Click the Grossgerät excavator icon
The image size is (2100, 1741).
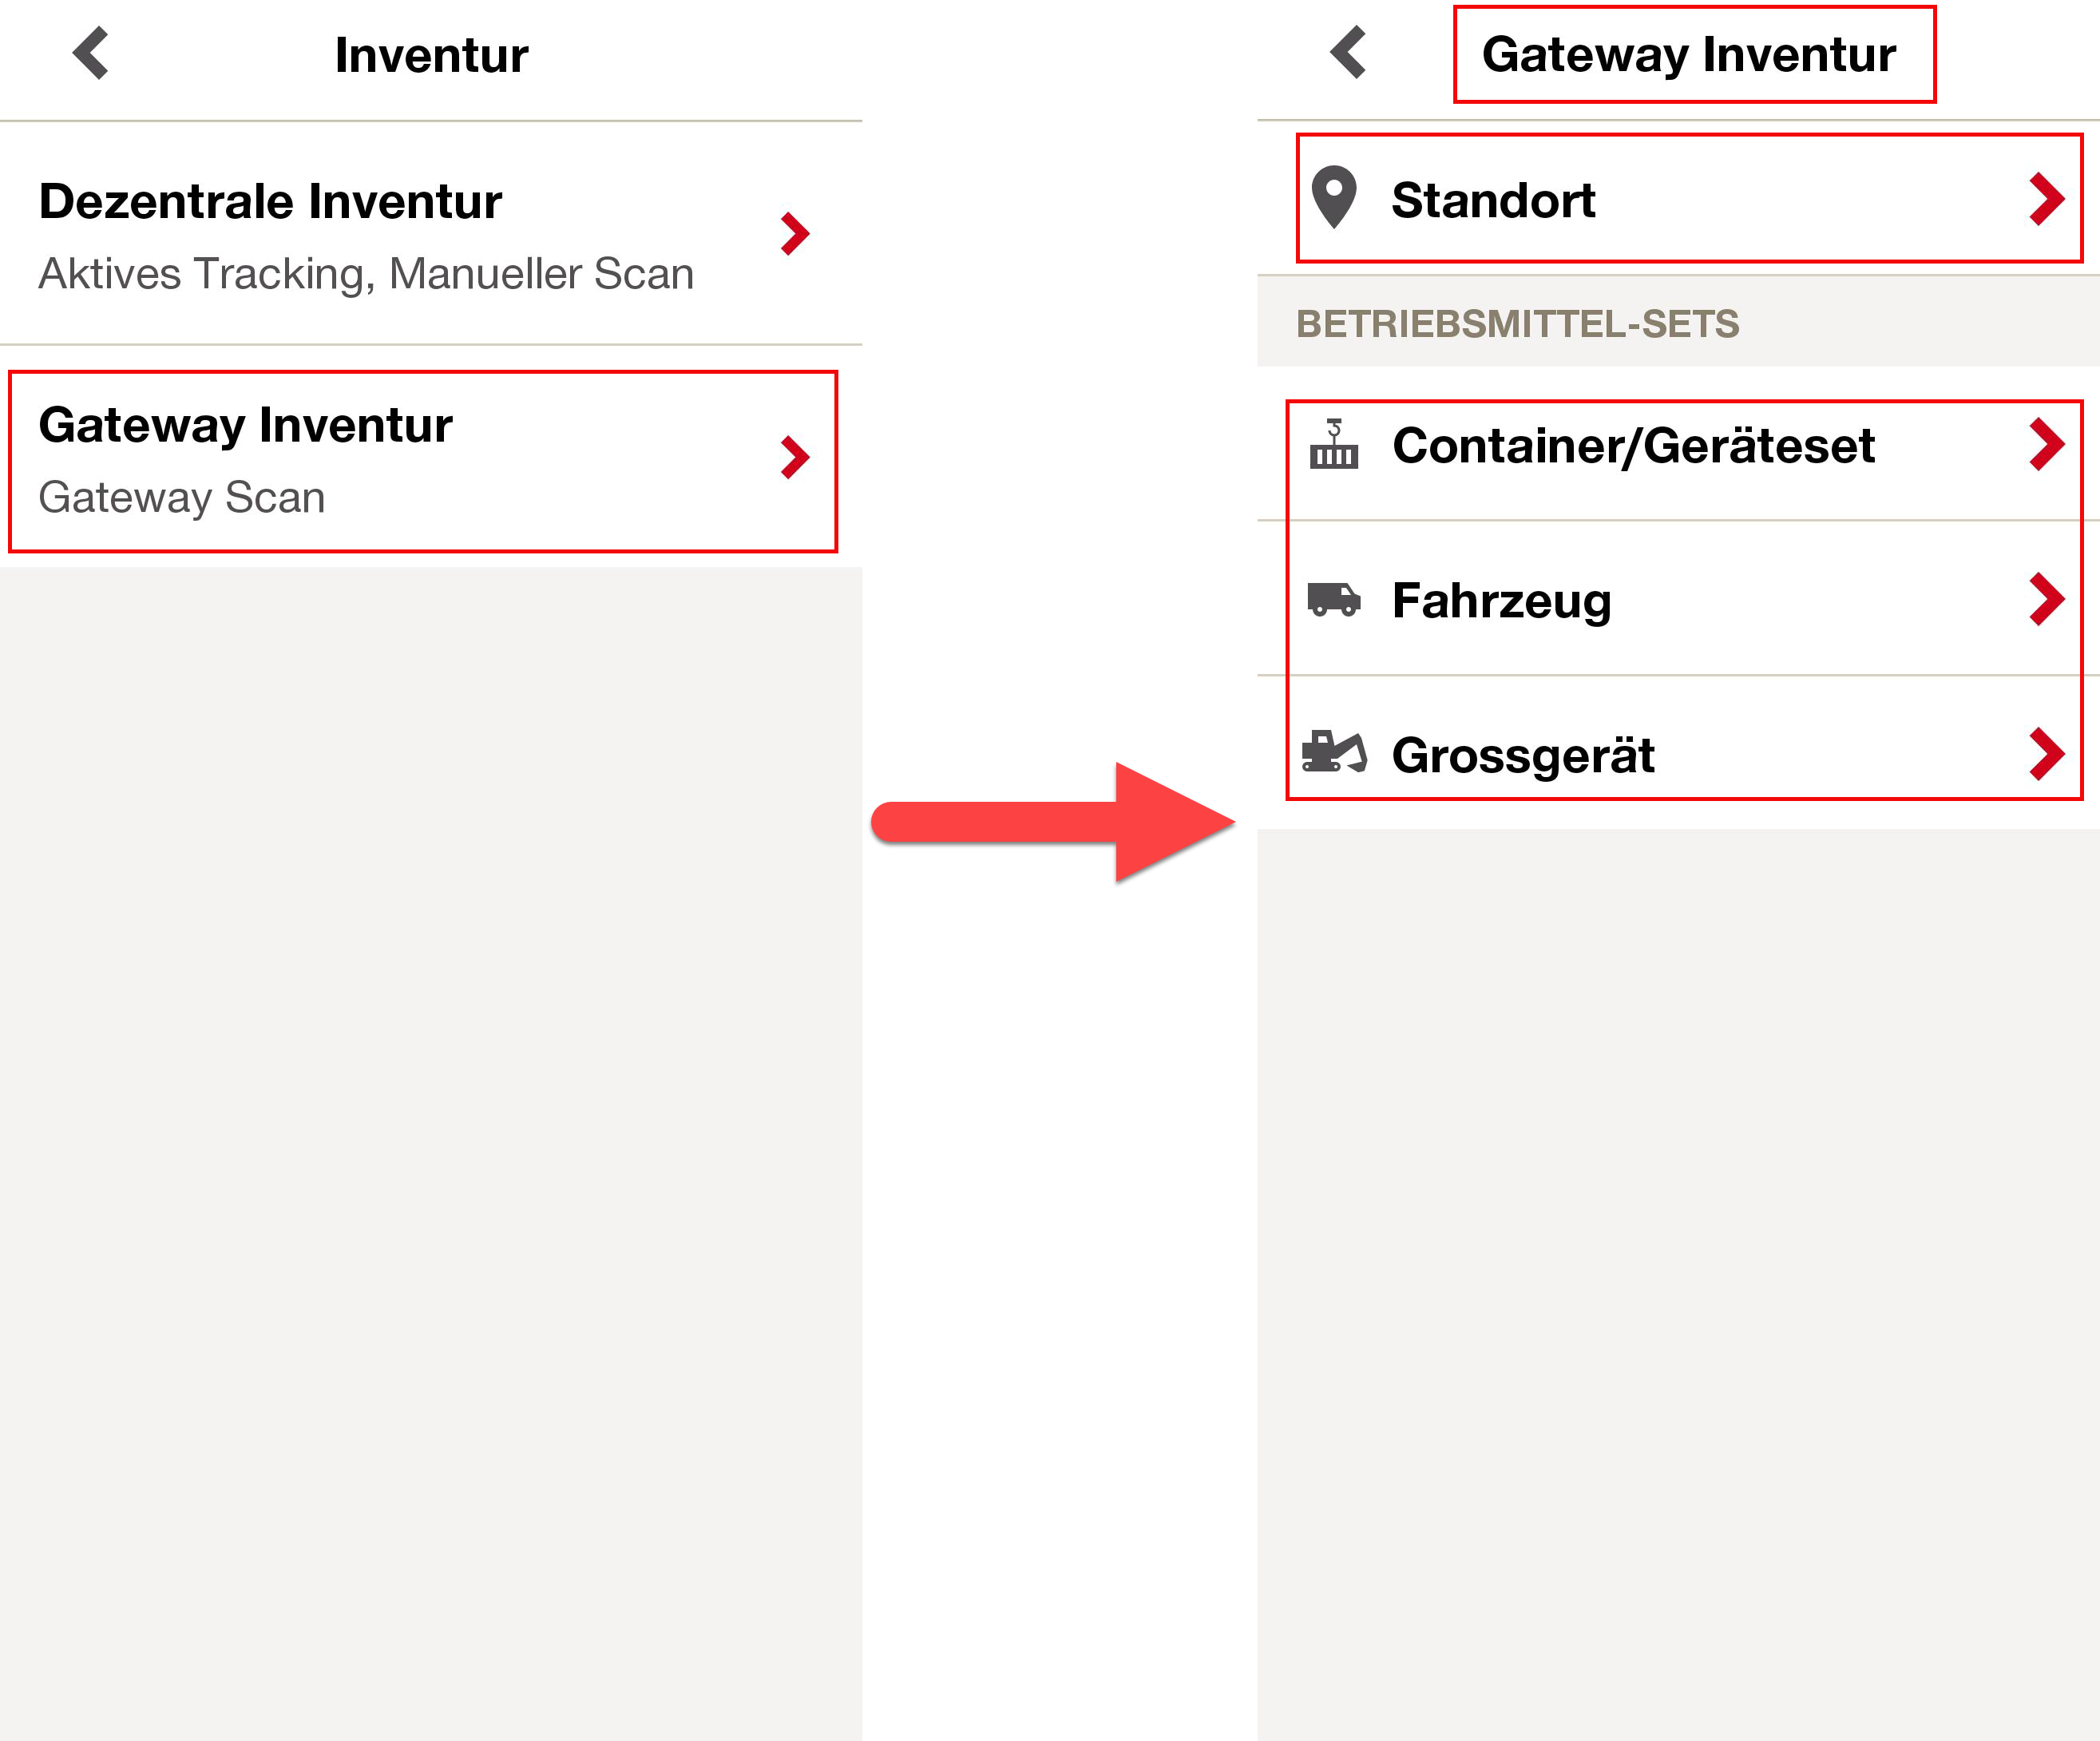pyautogui.click(x=1334, y=751)
